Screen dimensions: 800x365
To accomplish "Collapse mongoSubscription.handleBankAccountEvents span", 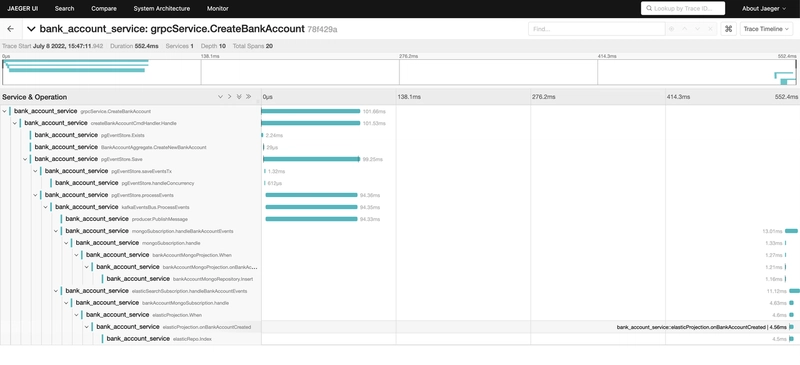I will point(56,231).
